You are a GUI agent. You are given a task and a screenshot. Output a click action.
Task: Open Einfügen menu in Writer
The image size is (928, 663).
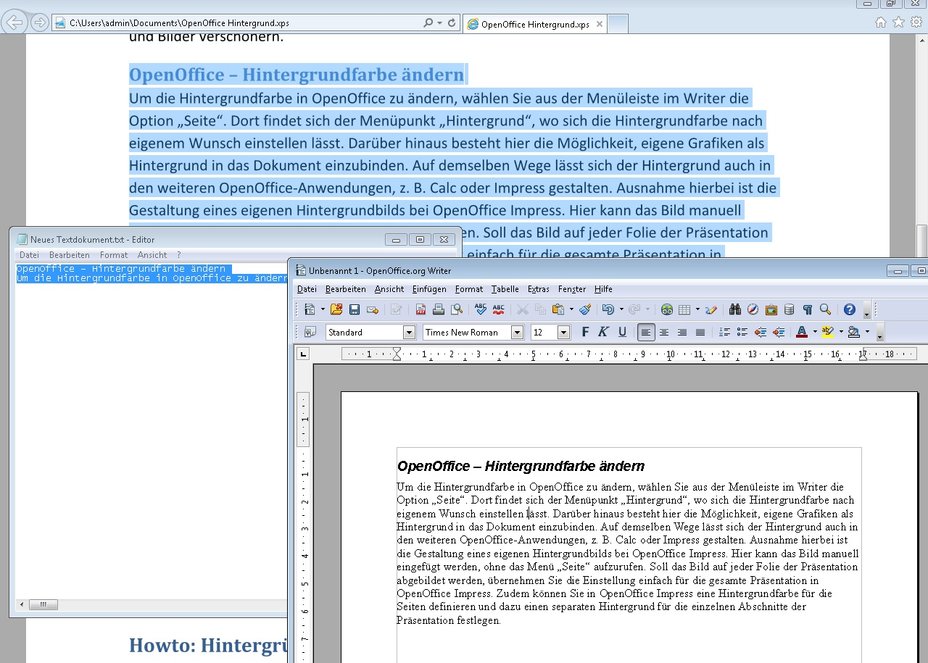[429, 289]
